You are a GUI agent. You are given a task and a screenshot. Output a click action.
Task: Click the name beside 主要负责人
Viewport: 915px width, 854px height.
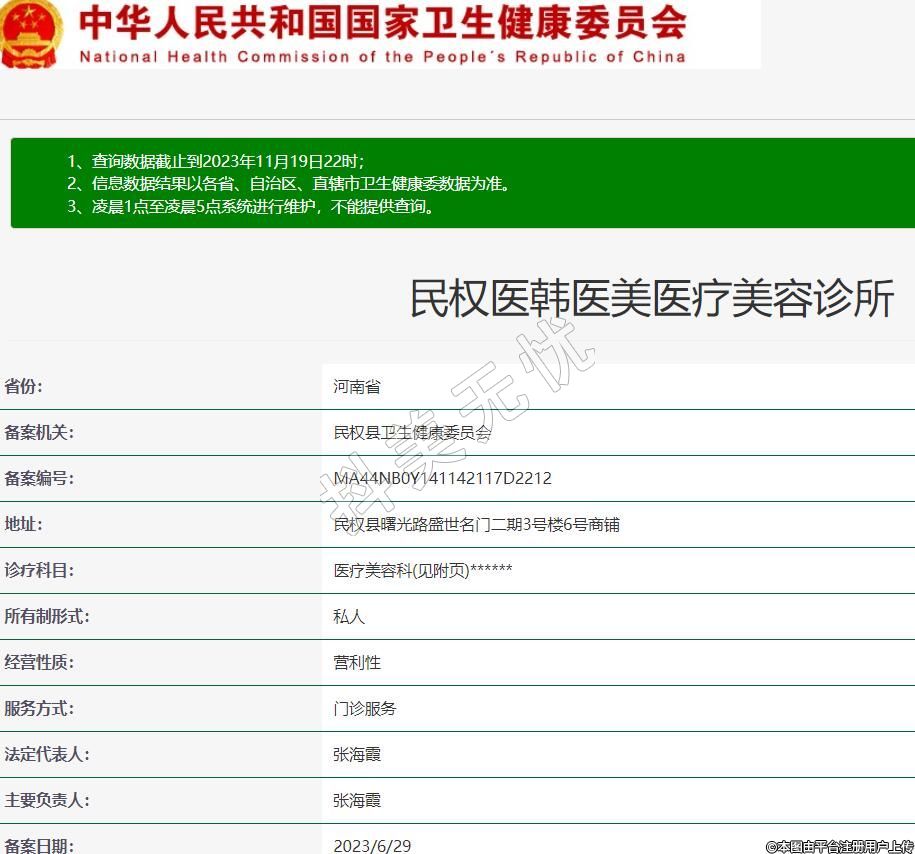(x=357, y=800)
